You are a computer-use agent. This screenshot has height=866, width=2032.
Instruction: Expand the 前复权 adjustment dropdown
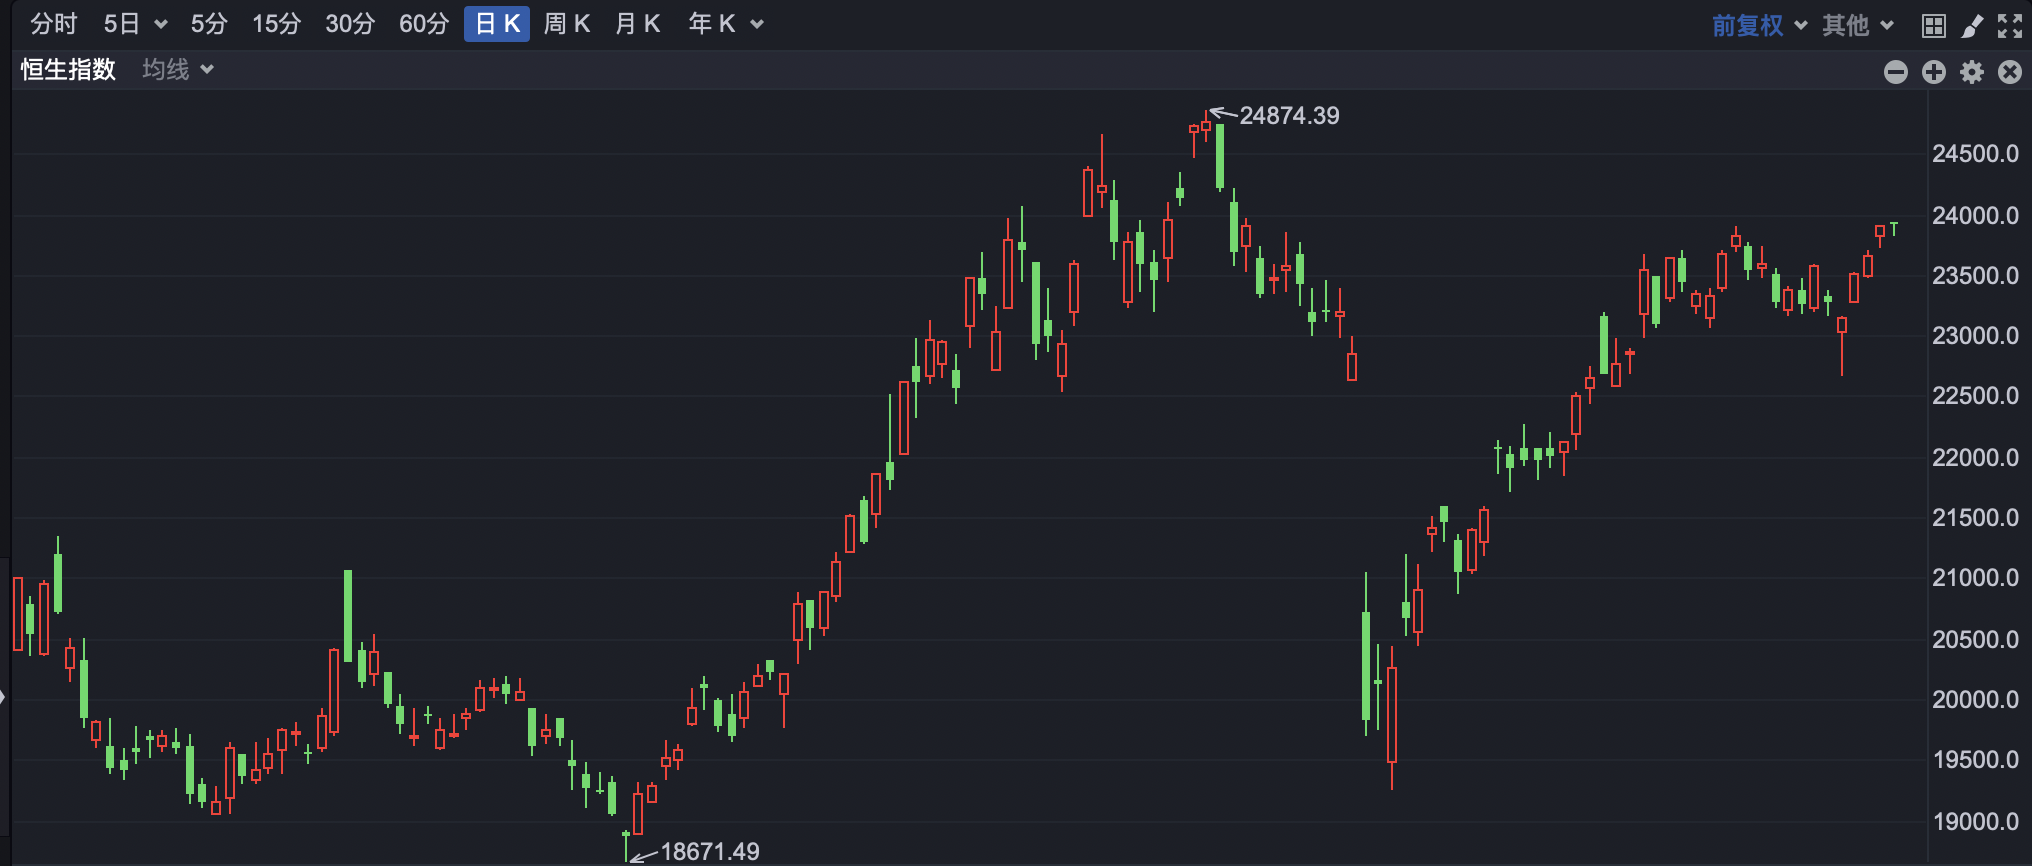[1759, 25]
